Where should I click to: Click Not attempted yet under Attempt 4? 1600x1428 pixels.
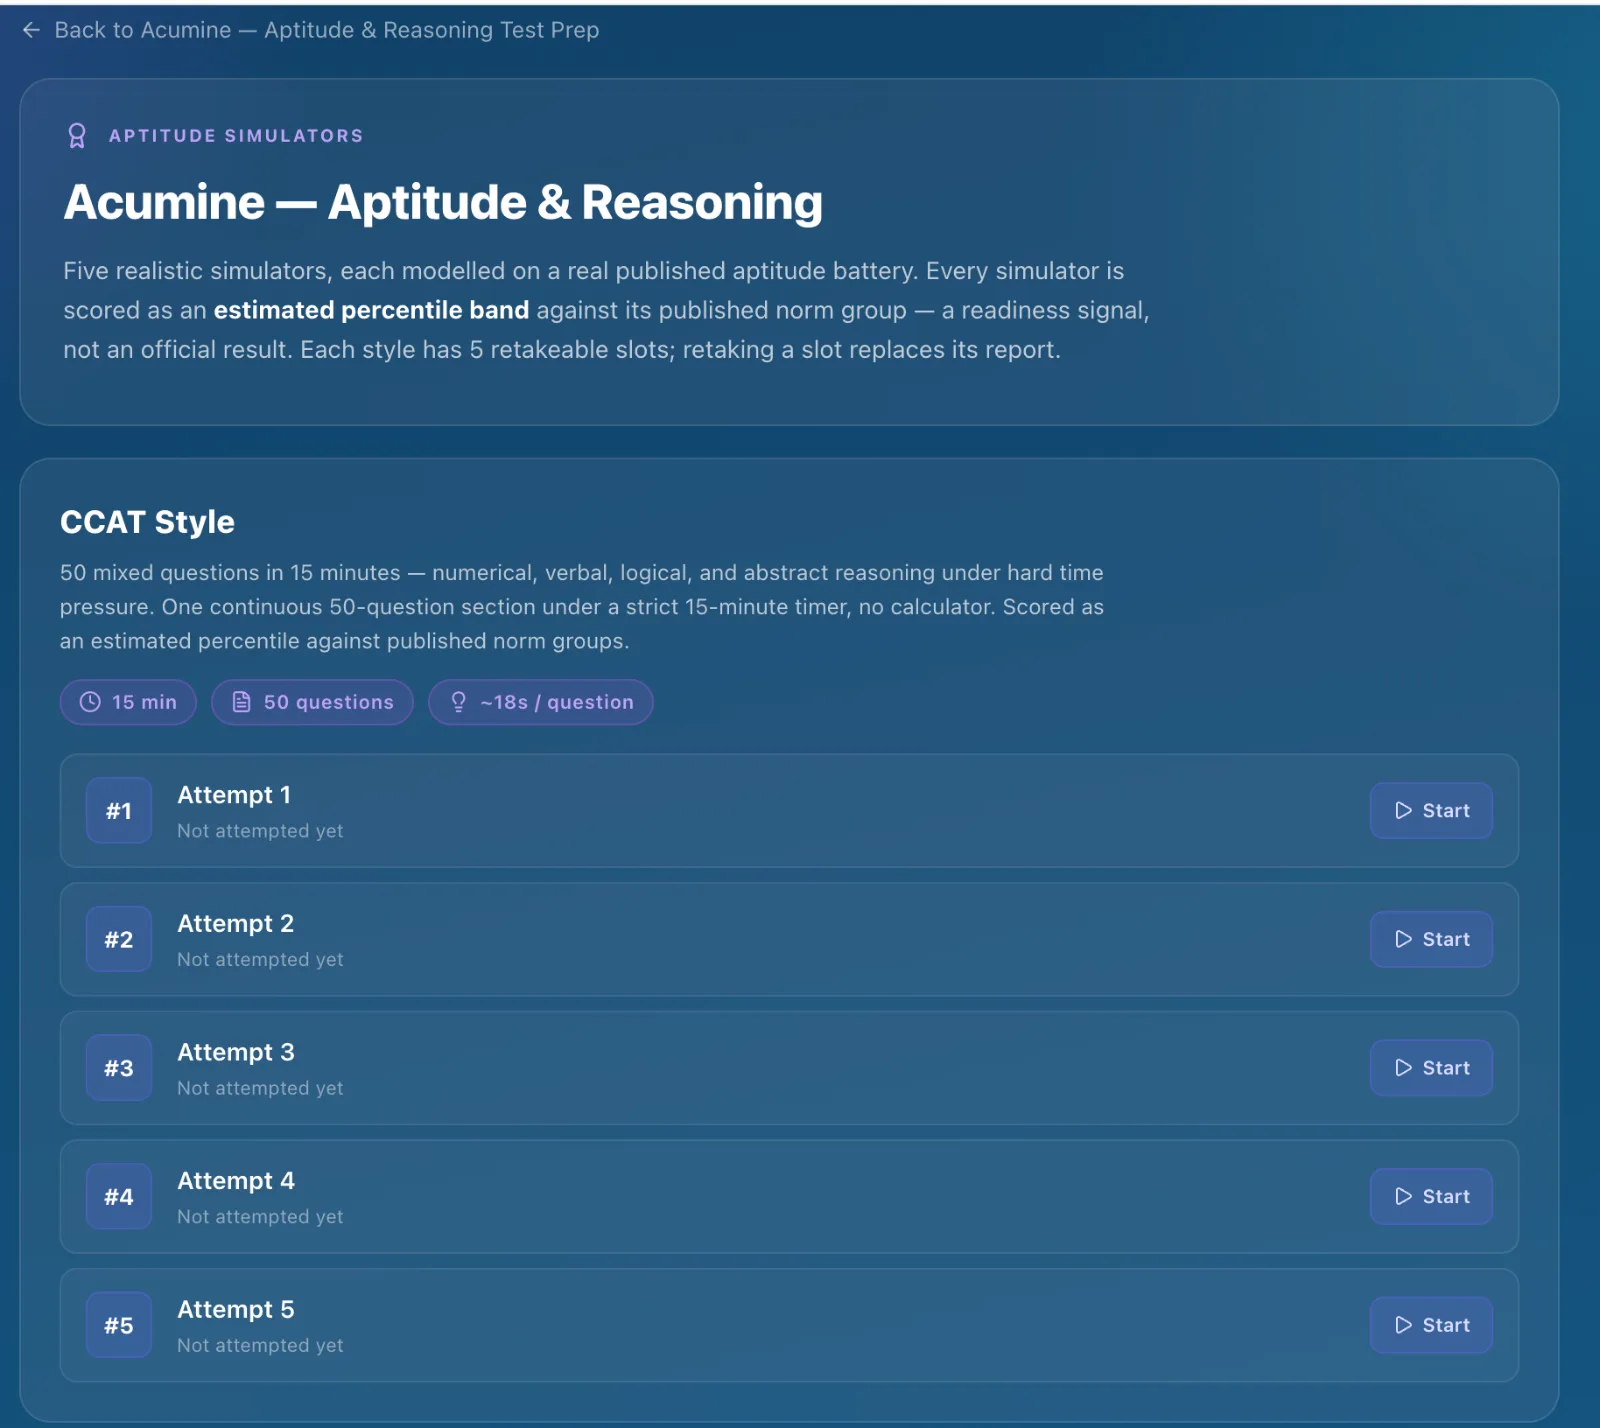(x=260, y=1217)
